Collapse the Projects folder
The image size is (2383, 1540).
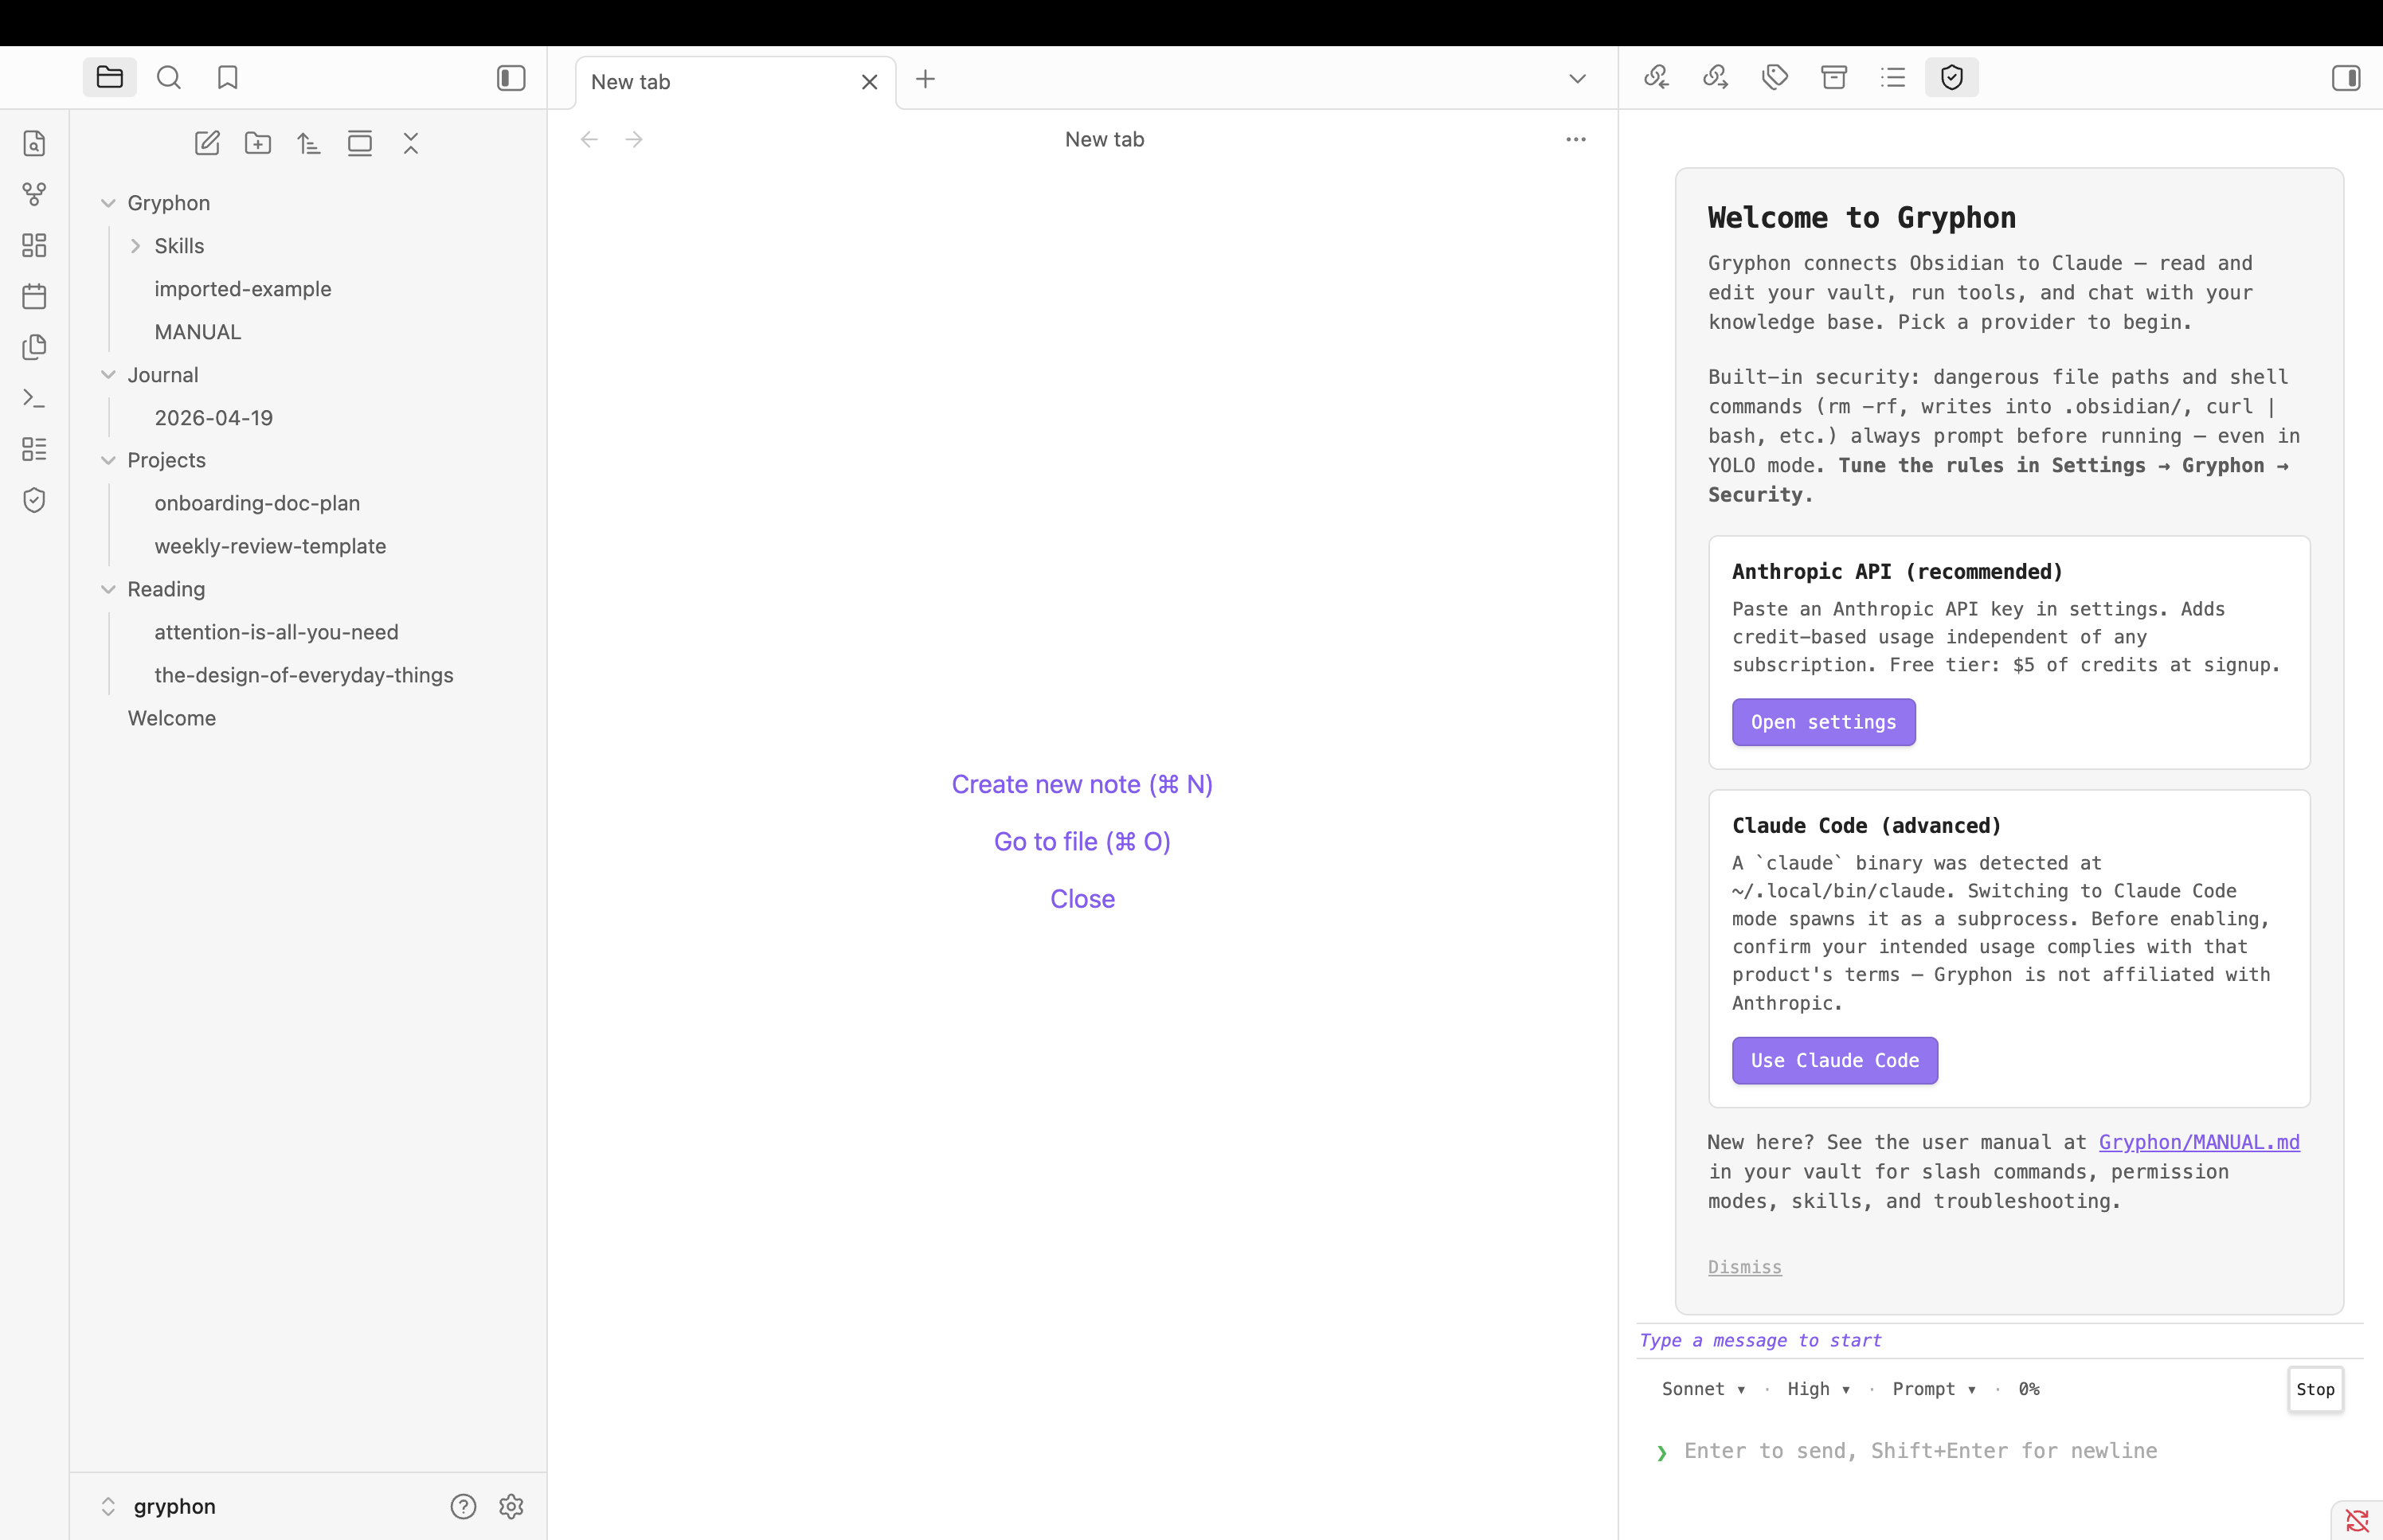108,461
